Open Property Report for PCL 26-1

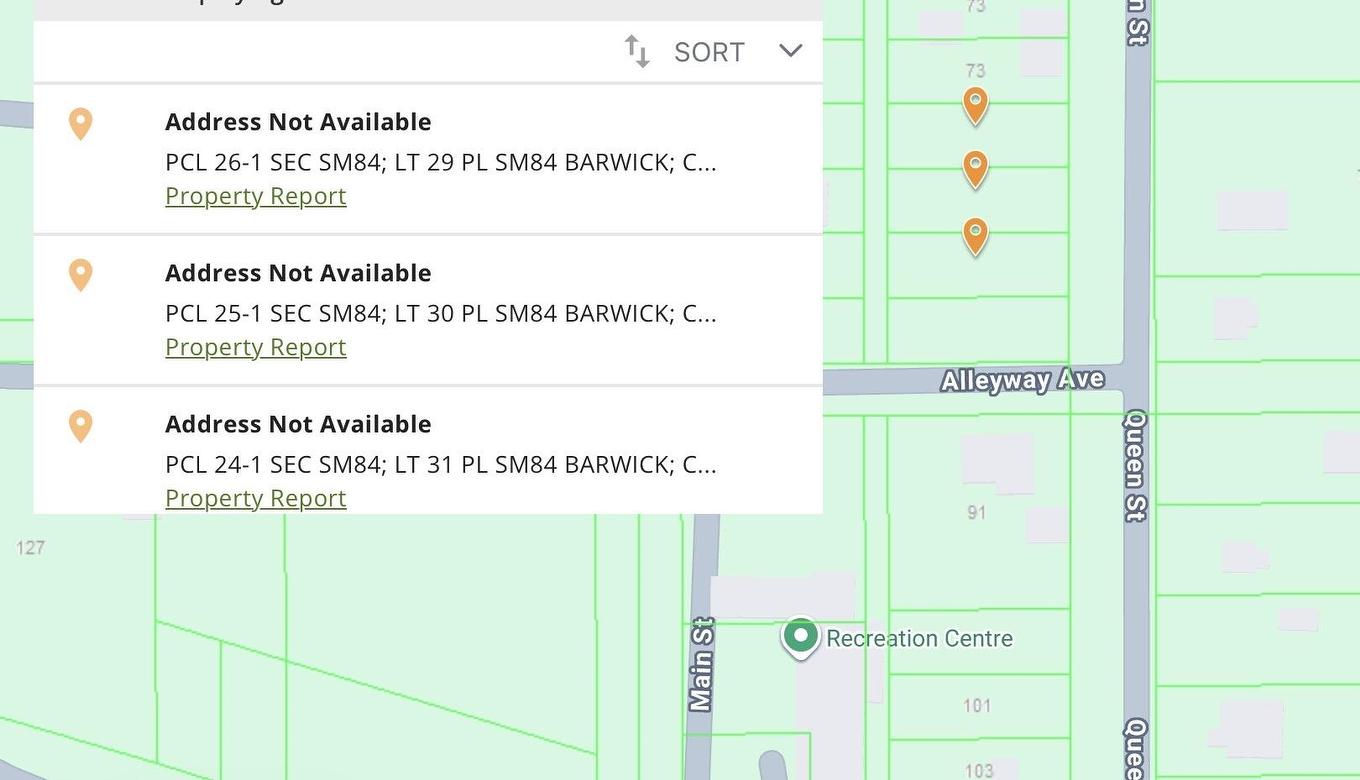click(x=255, y=196)
